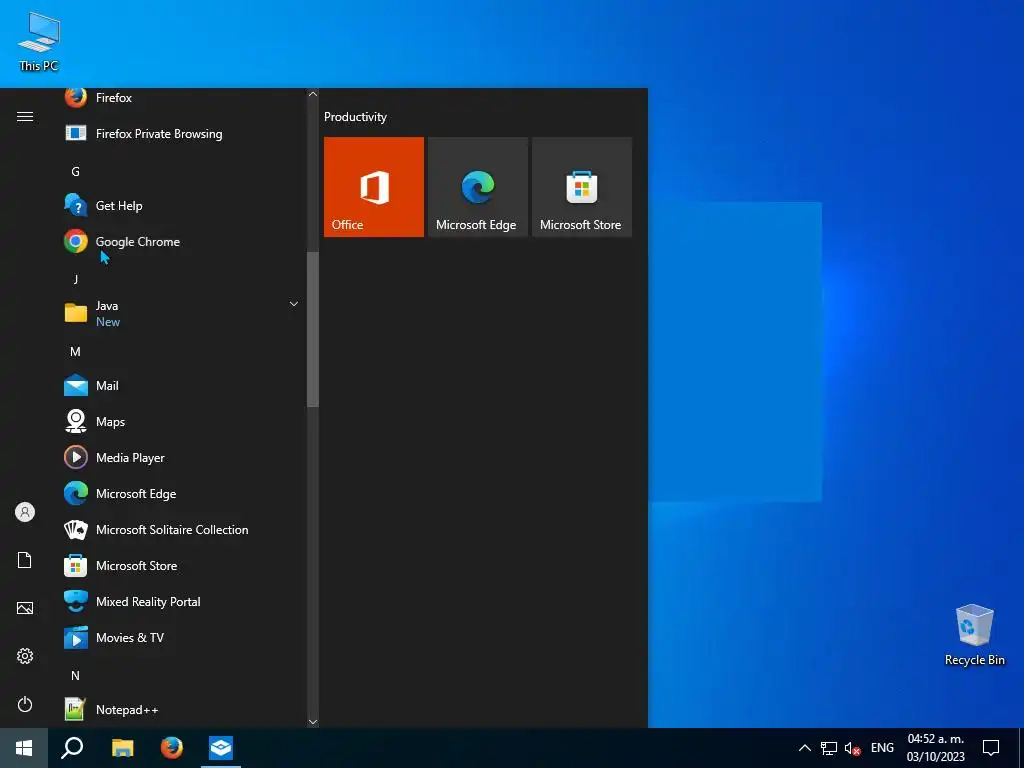Switch to the active blue box app on the taskbar
This screenshot has width=1024, height=768.
click(x=221, y=748)
